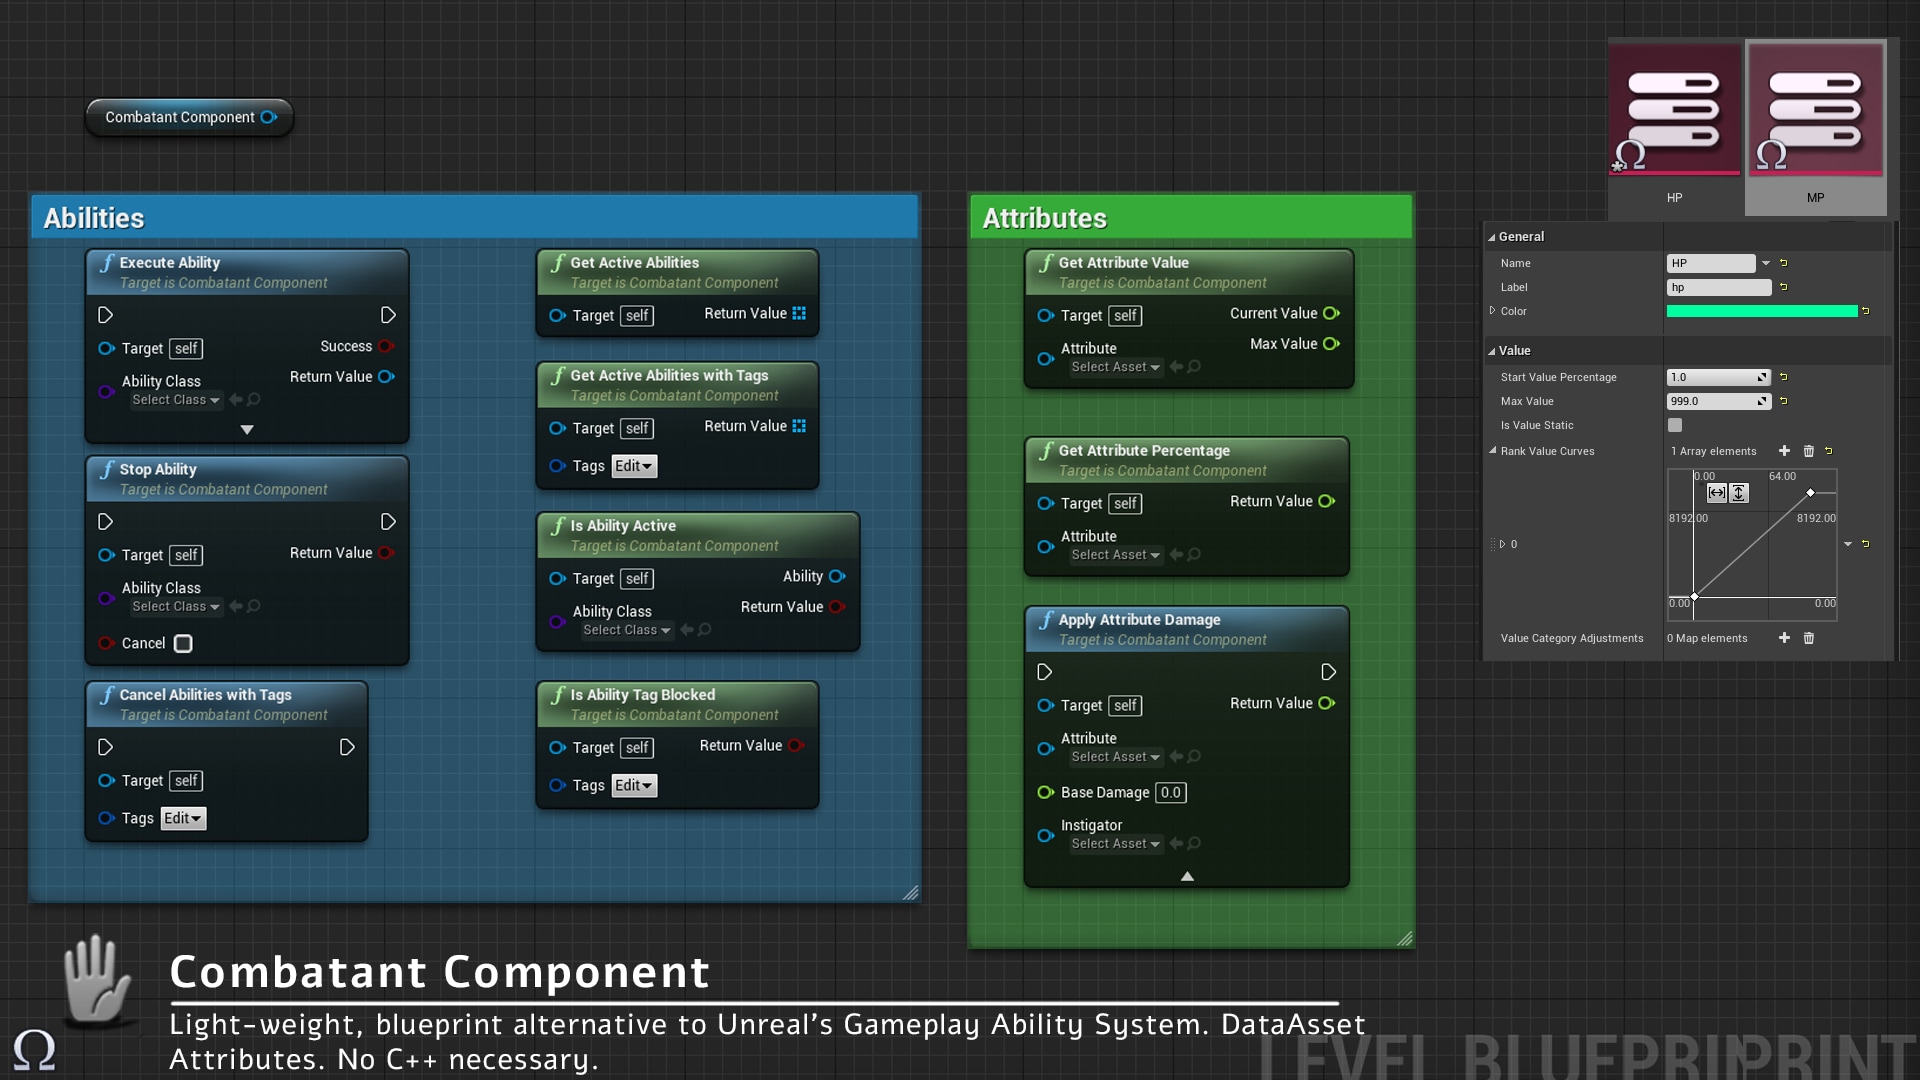Select the Abilities comment box title
This screenshot has height=1080, width=1920.
(94, 218)
